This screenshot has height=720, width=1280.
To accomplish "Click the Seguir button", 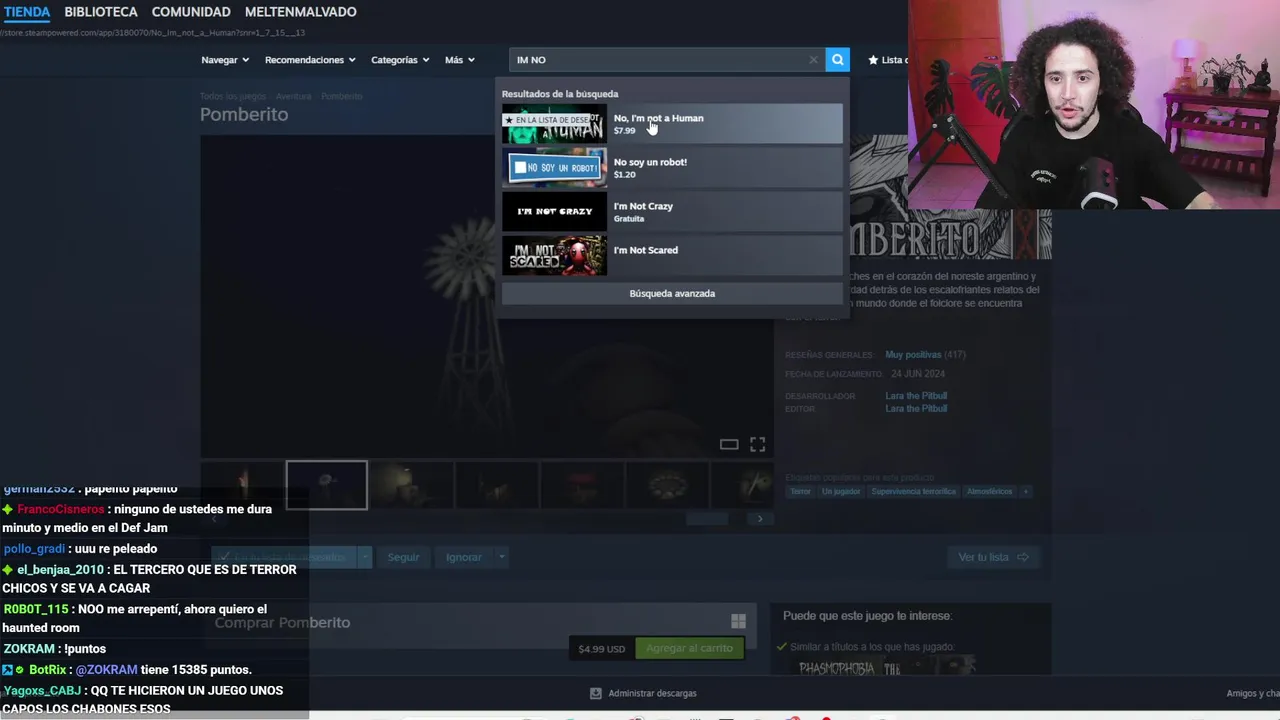I will 403,557.
